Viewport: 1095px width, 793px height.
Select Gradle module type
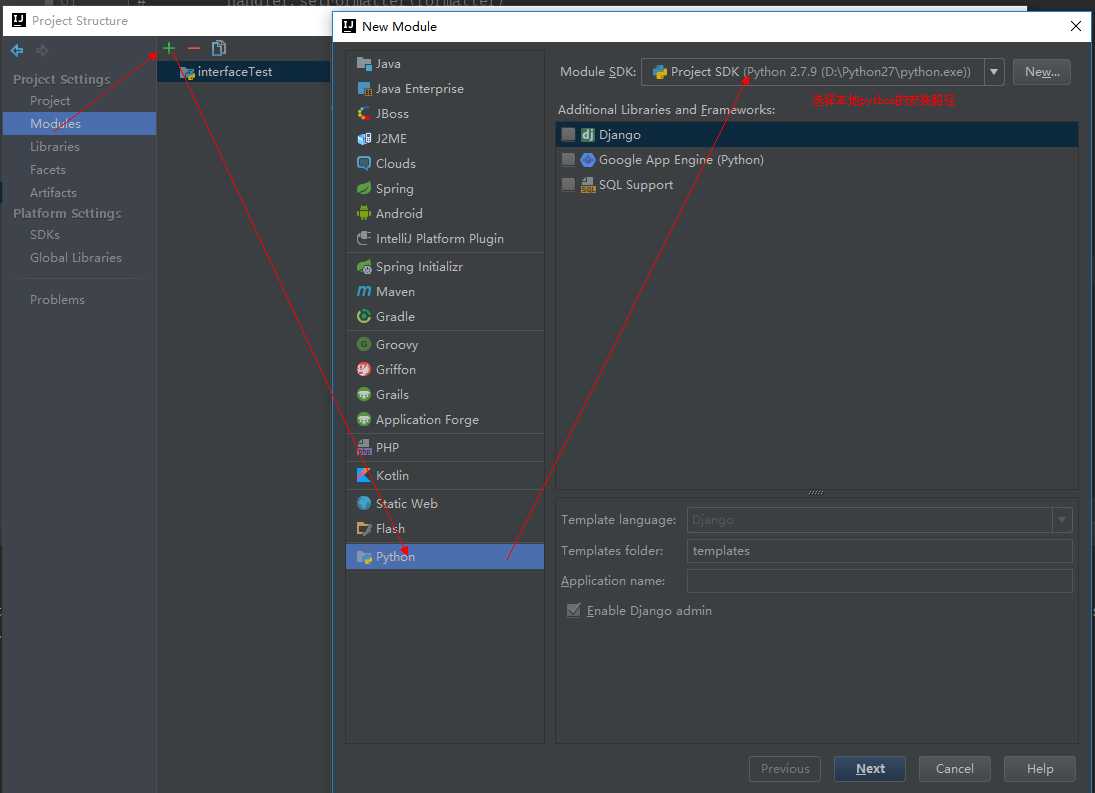(x=445, y=317)
